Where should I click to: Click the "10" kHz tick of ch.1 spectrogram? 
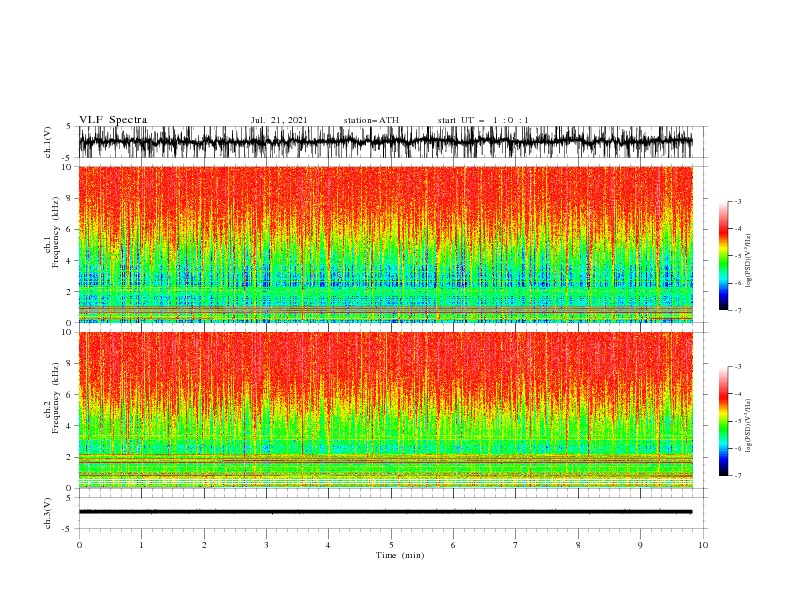coord(67,167)
